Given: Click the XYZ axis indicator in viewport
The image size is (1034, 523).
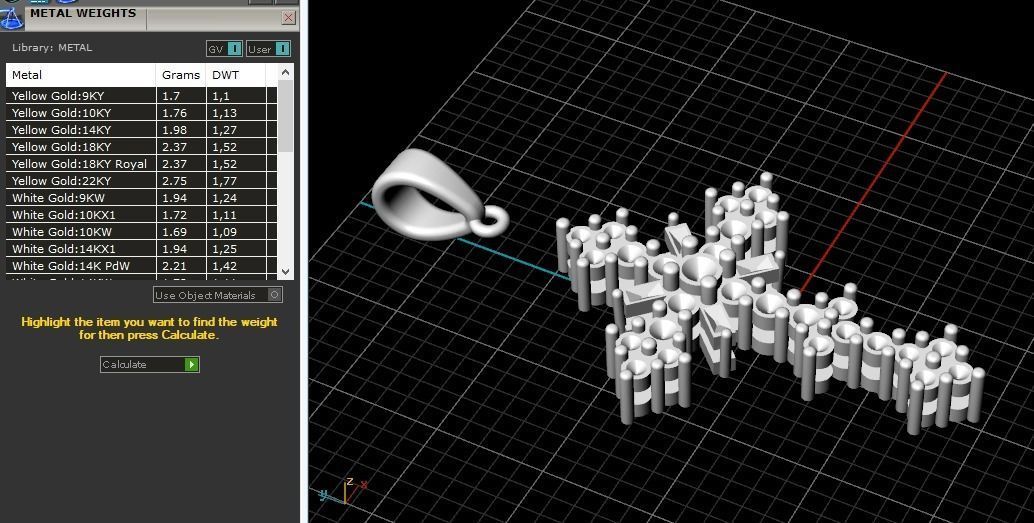Looking at the screenshot, I should coord(344,492).
